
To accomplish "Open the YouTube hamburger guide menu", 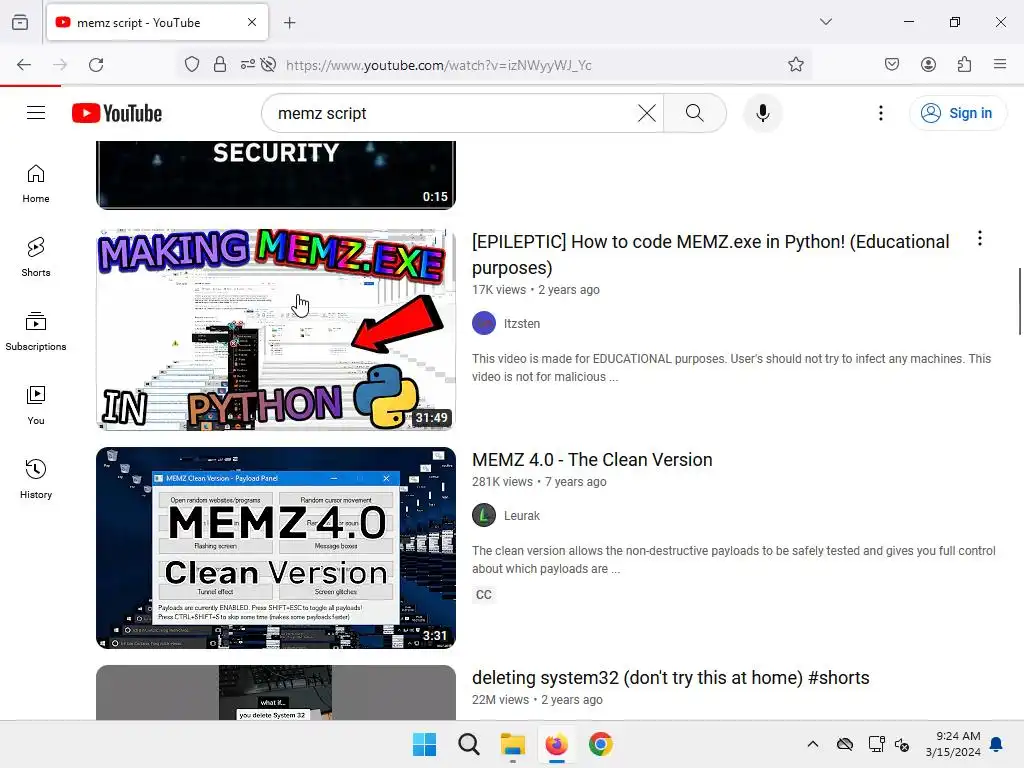I will 36,113.
